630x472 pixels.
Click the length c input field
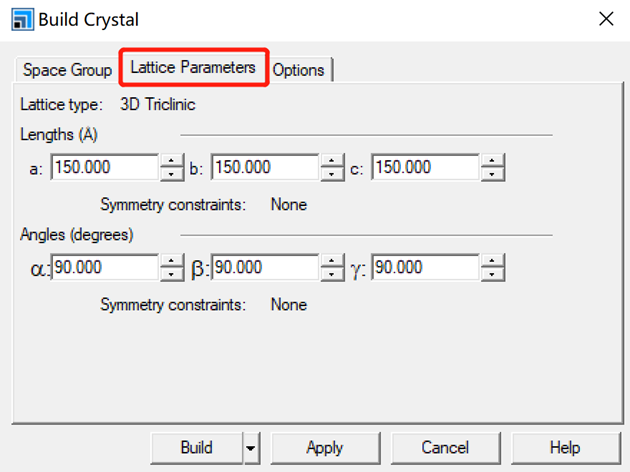(x=424, y=167)
